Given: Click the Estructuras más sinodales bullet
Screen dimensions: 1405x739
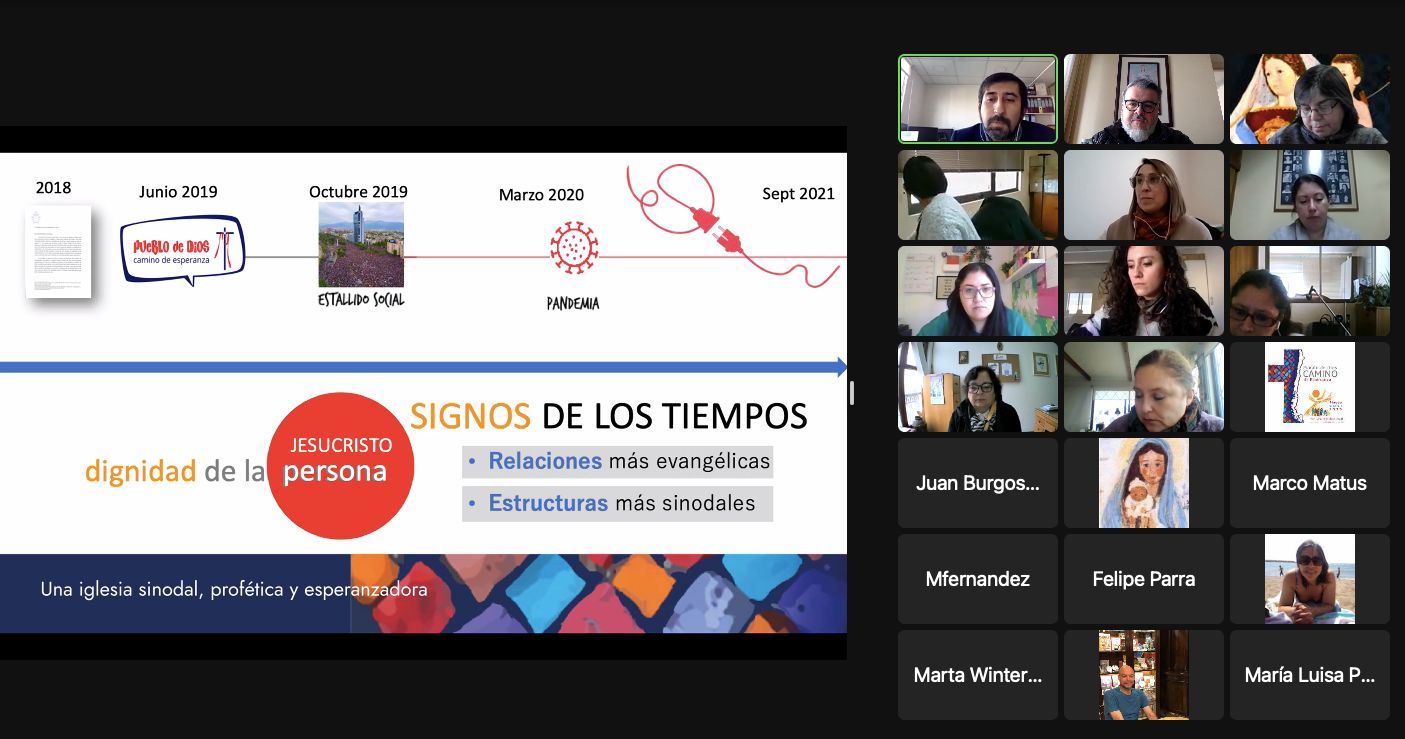Looking at the screenshot, I should click(x=618, y=503).
